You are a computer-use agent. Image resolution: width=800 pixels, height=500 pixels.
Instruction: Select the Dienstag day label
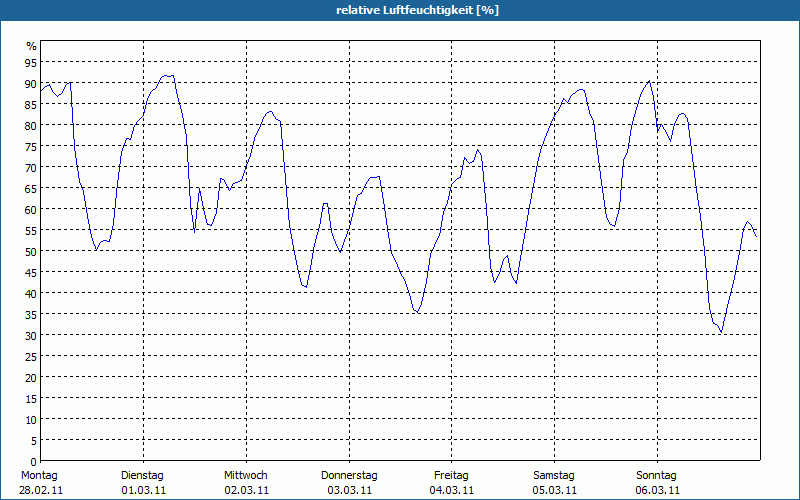pos(142,475)
